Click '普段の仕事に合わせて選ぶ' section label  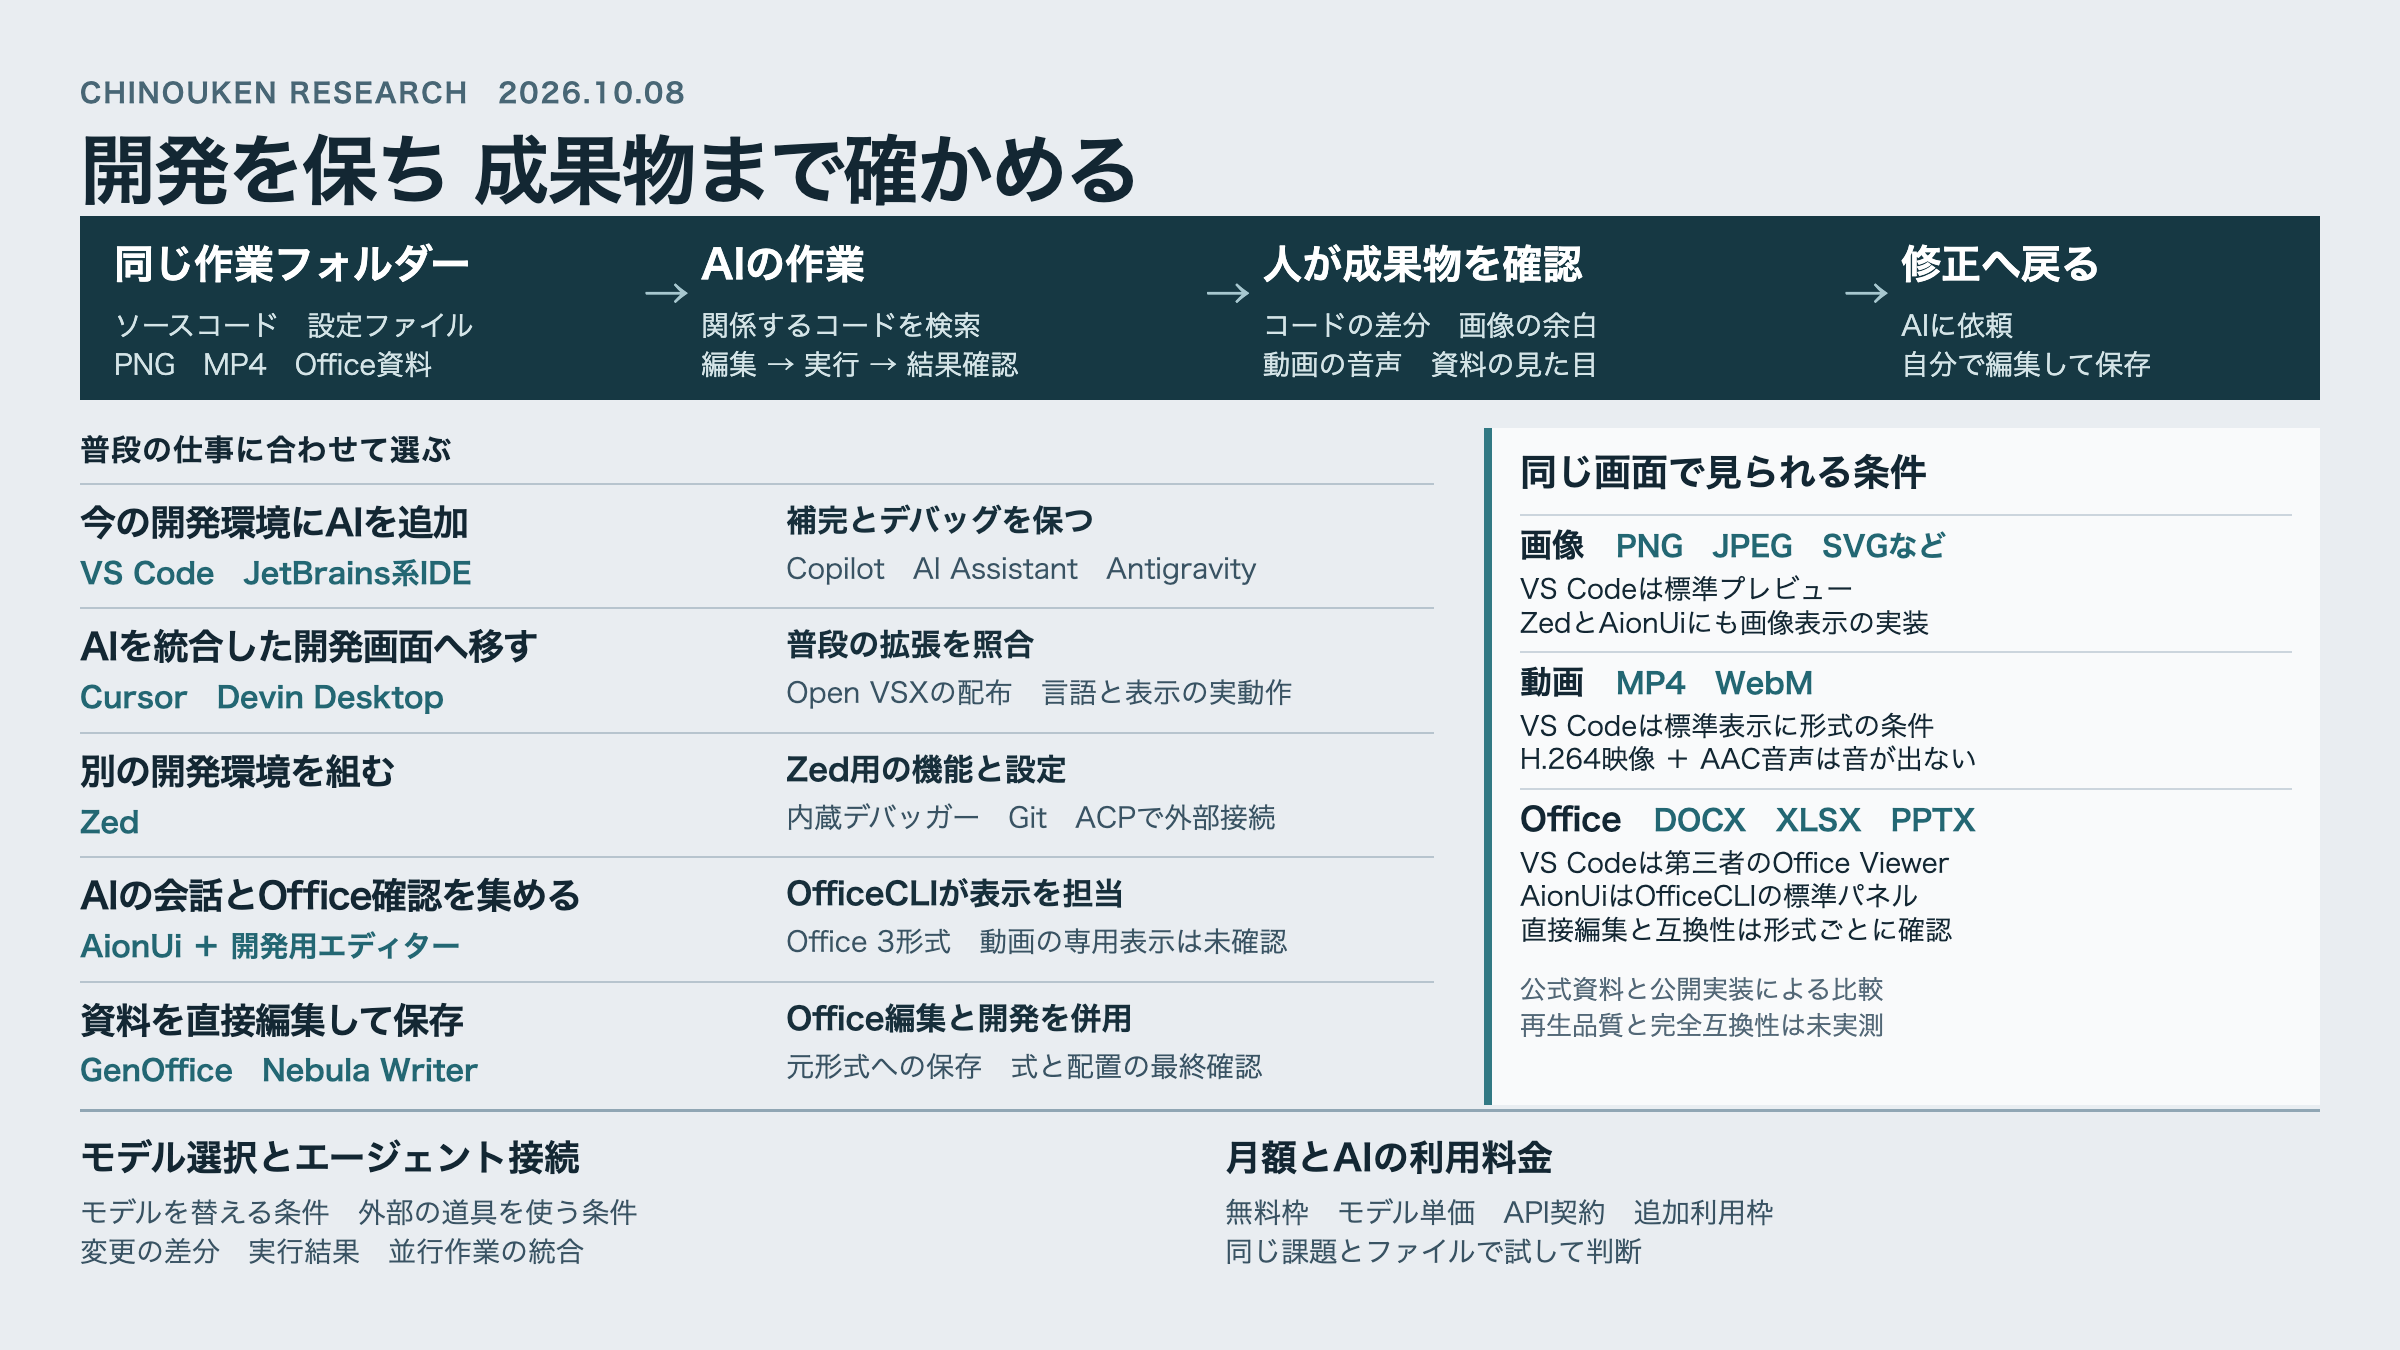pos(266,450)
